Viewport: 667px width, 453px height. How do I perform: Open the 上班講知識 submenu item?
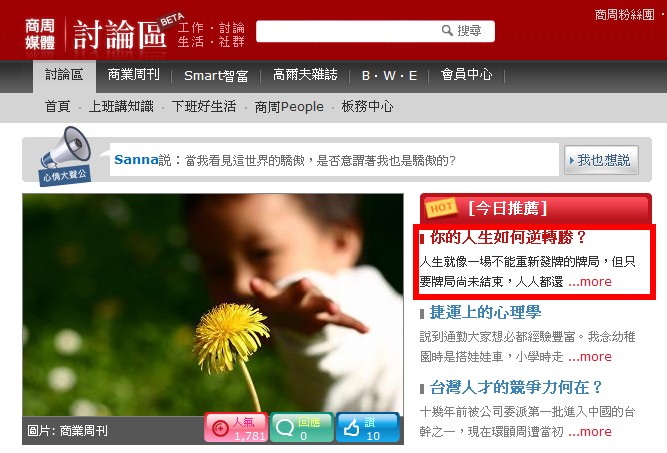coord(121,106)
